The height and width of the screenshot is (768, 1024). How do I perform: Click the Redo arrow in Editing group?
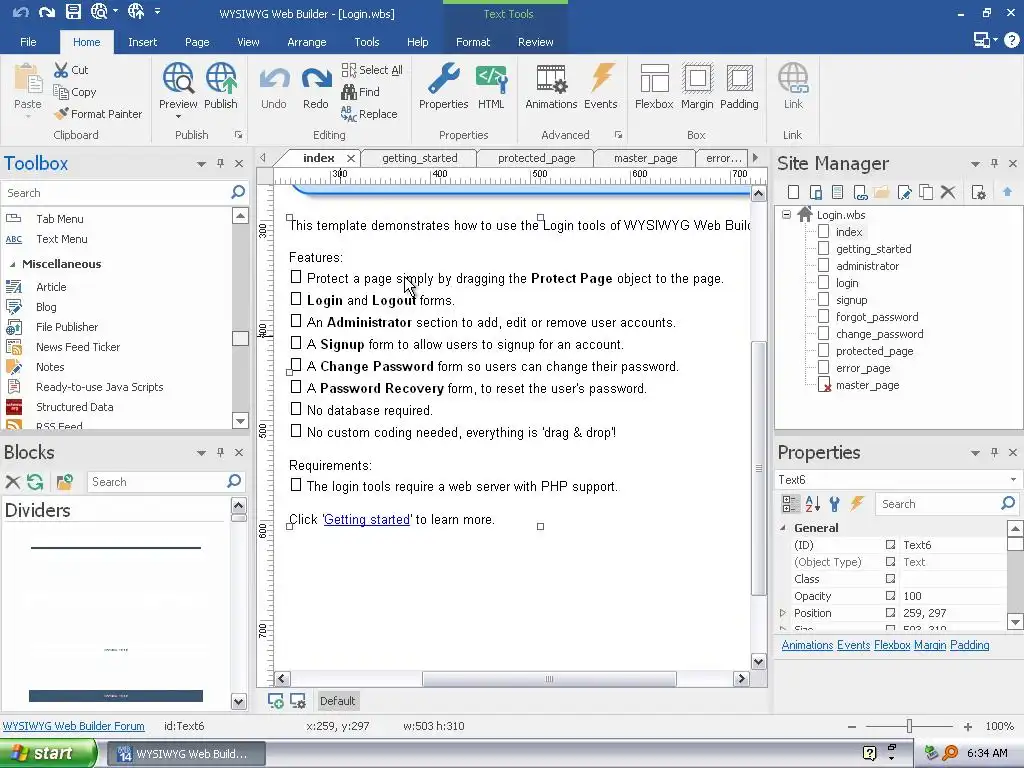[x=316, y=80]
